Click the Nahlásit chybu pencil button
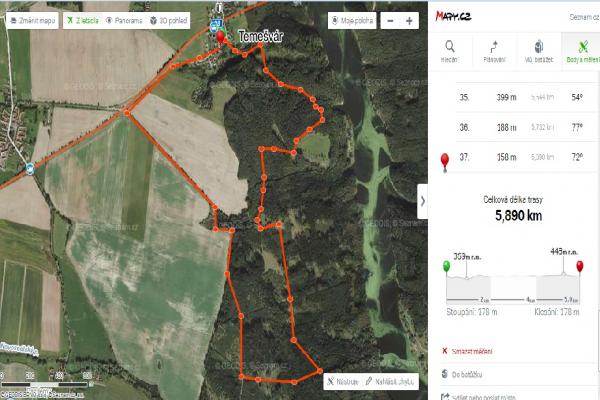 [x=390, y=382]
